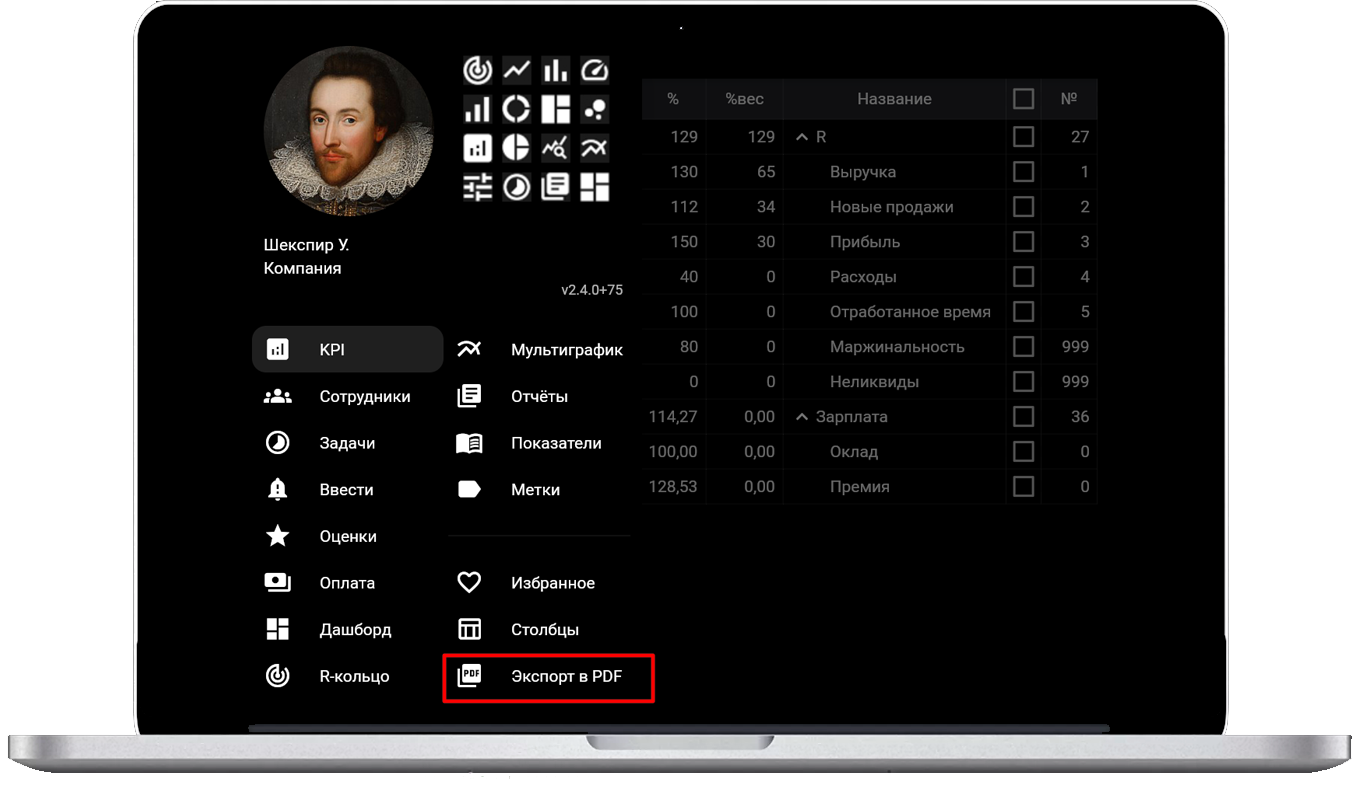Select the ascending signal-bars icon in the grid

[x=478, y=109]
